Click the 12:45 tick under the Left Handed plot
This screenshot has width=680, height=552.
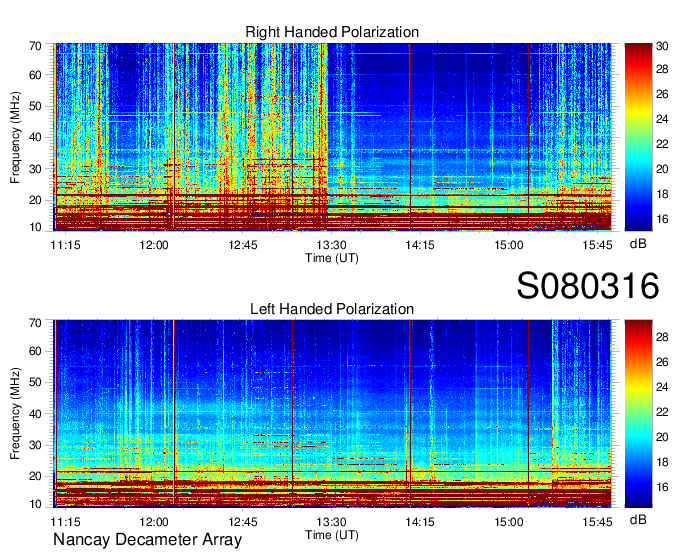coord(243,522)
